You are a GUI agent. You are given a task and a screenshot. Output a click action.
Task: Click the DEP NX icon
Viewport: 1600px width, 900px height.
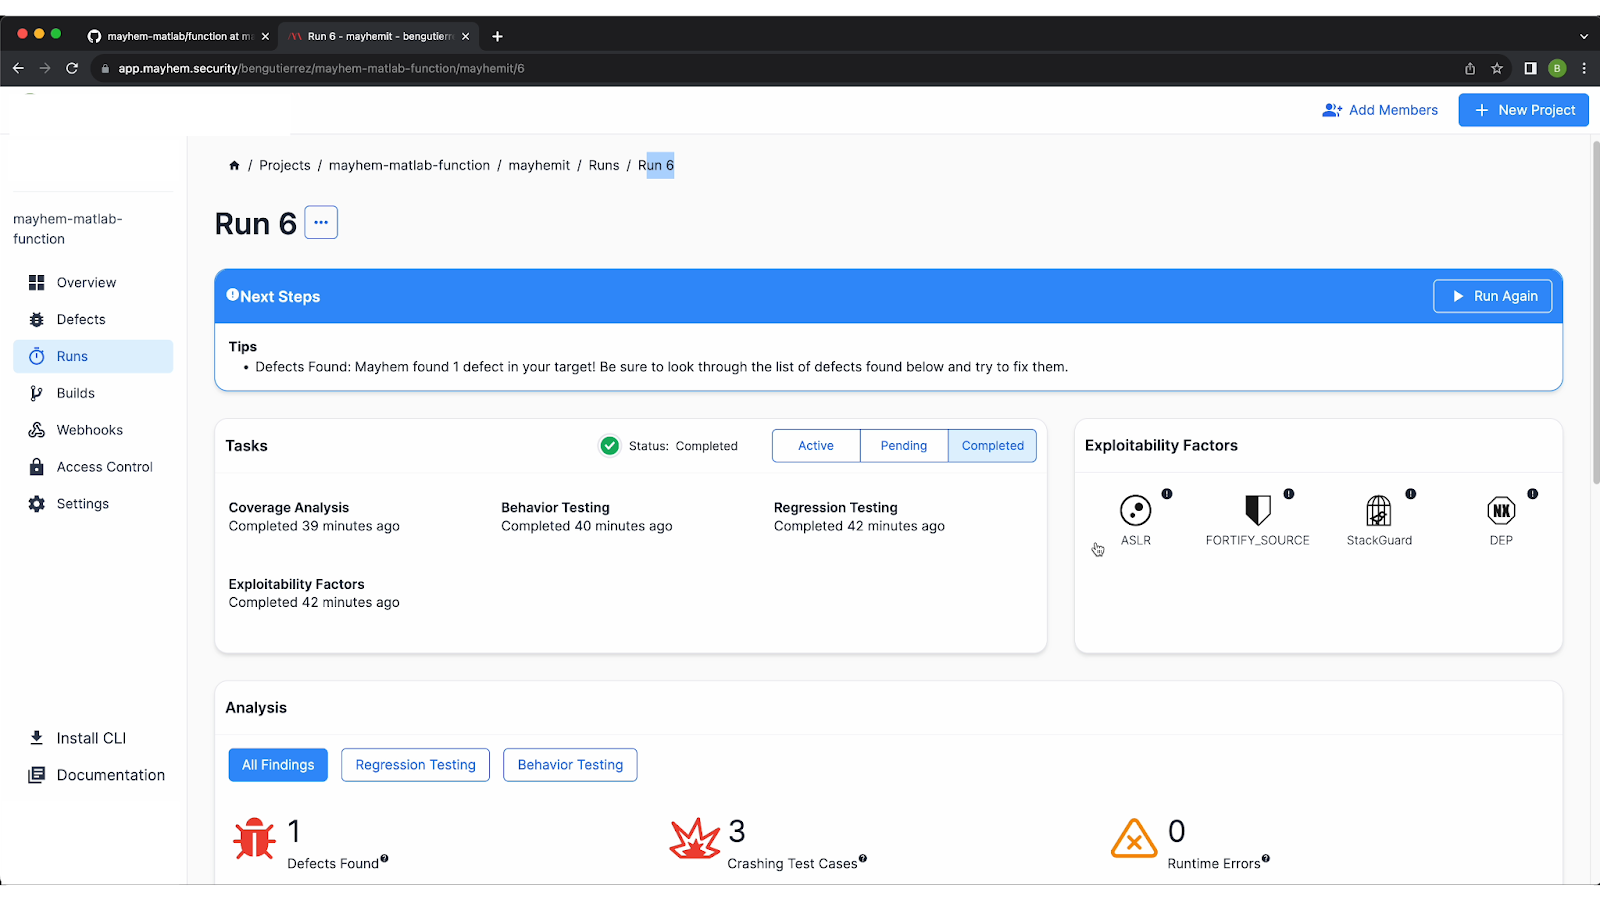coord(1501,511)
